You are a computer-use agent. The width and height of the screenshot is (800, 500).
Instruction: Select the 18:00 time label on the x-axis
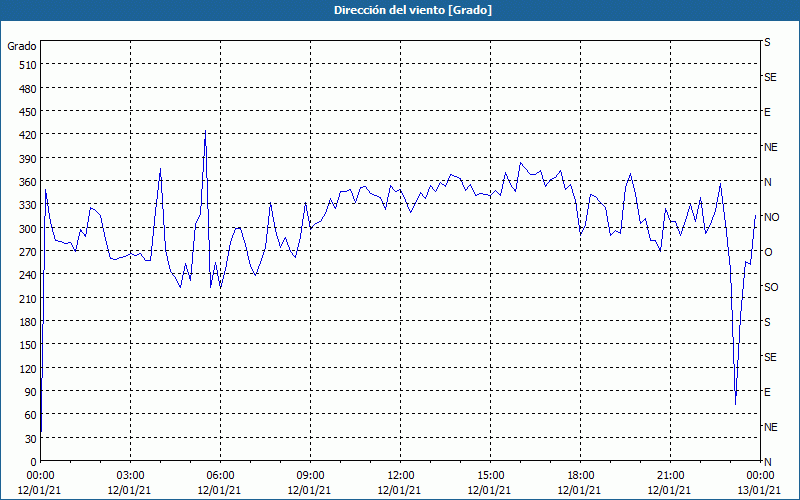(x=580, y=476)
